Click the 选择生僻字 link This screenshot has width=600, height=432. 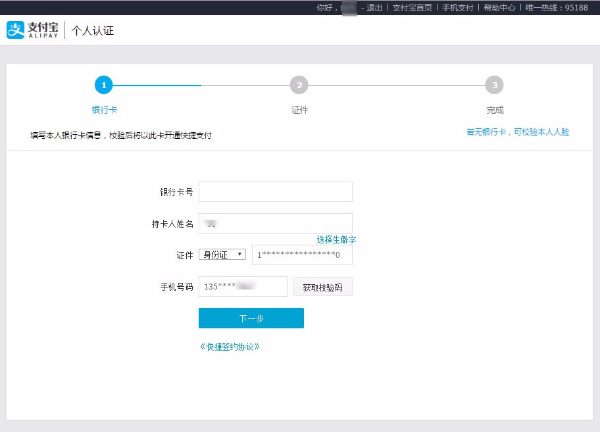coord(336,240)
